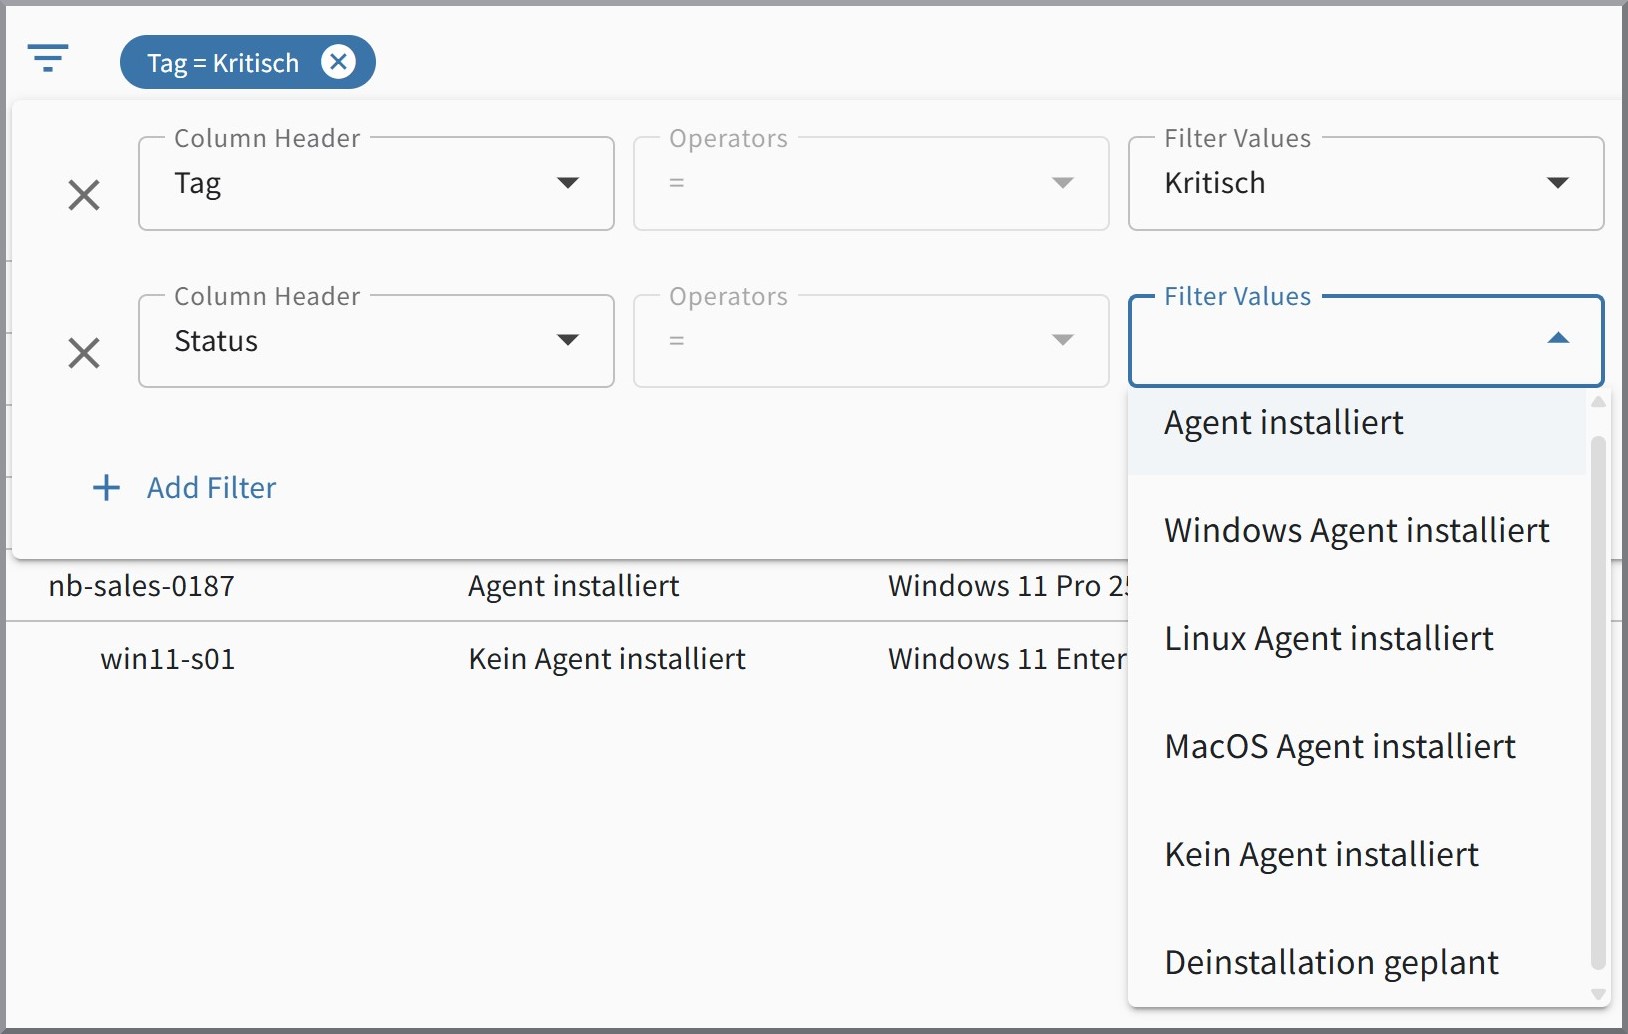Viewport: 1628px width, 1034px height.
Task: Click the Tag = Kritisch chip label
Action: coord(223,63)
